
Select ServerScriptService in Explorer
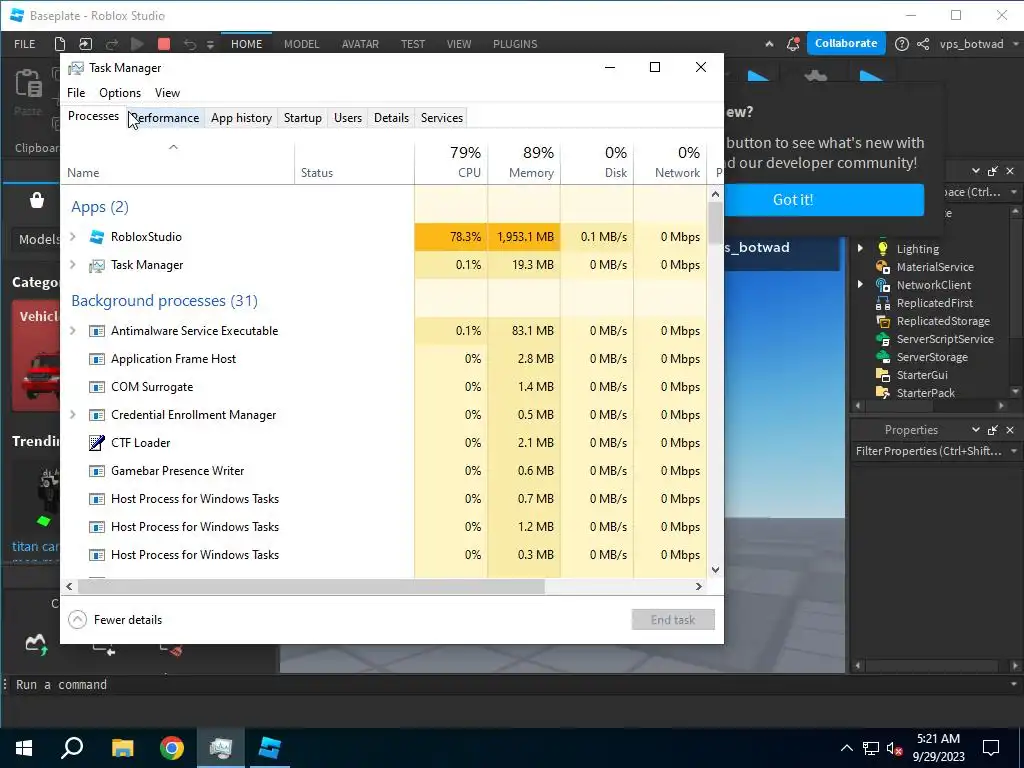click(x=944, y=339)
